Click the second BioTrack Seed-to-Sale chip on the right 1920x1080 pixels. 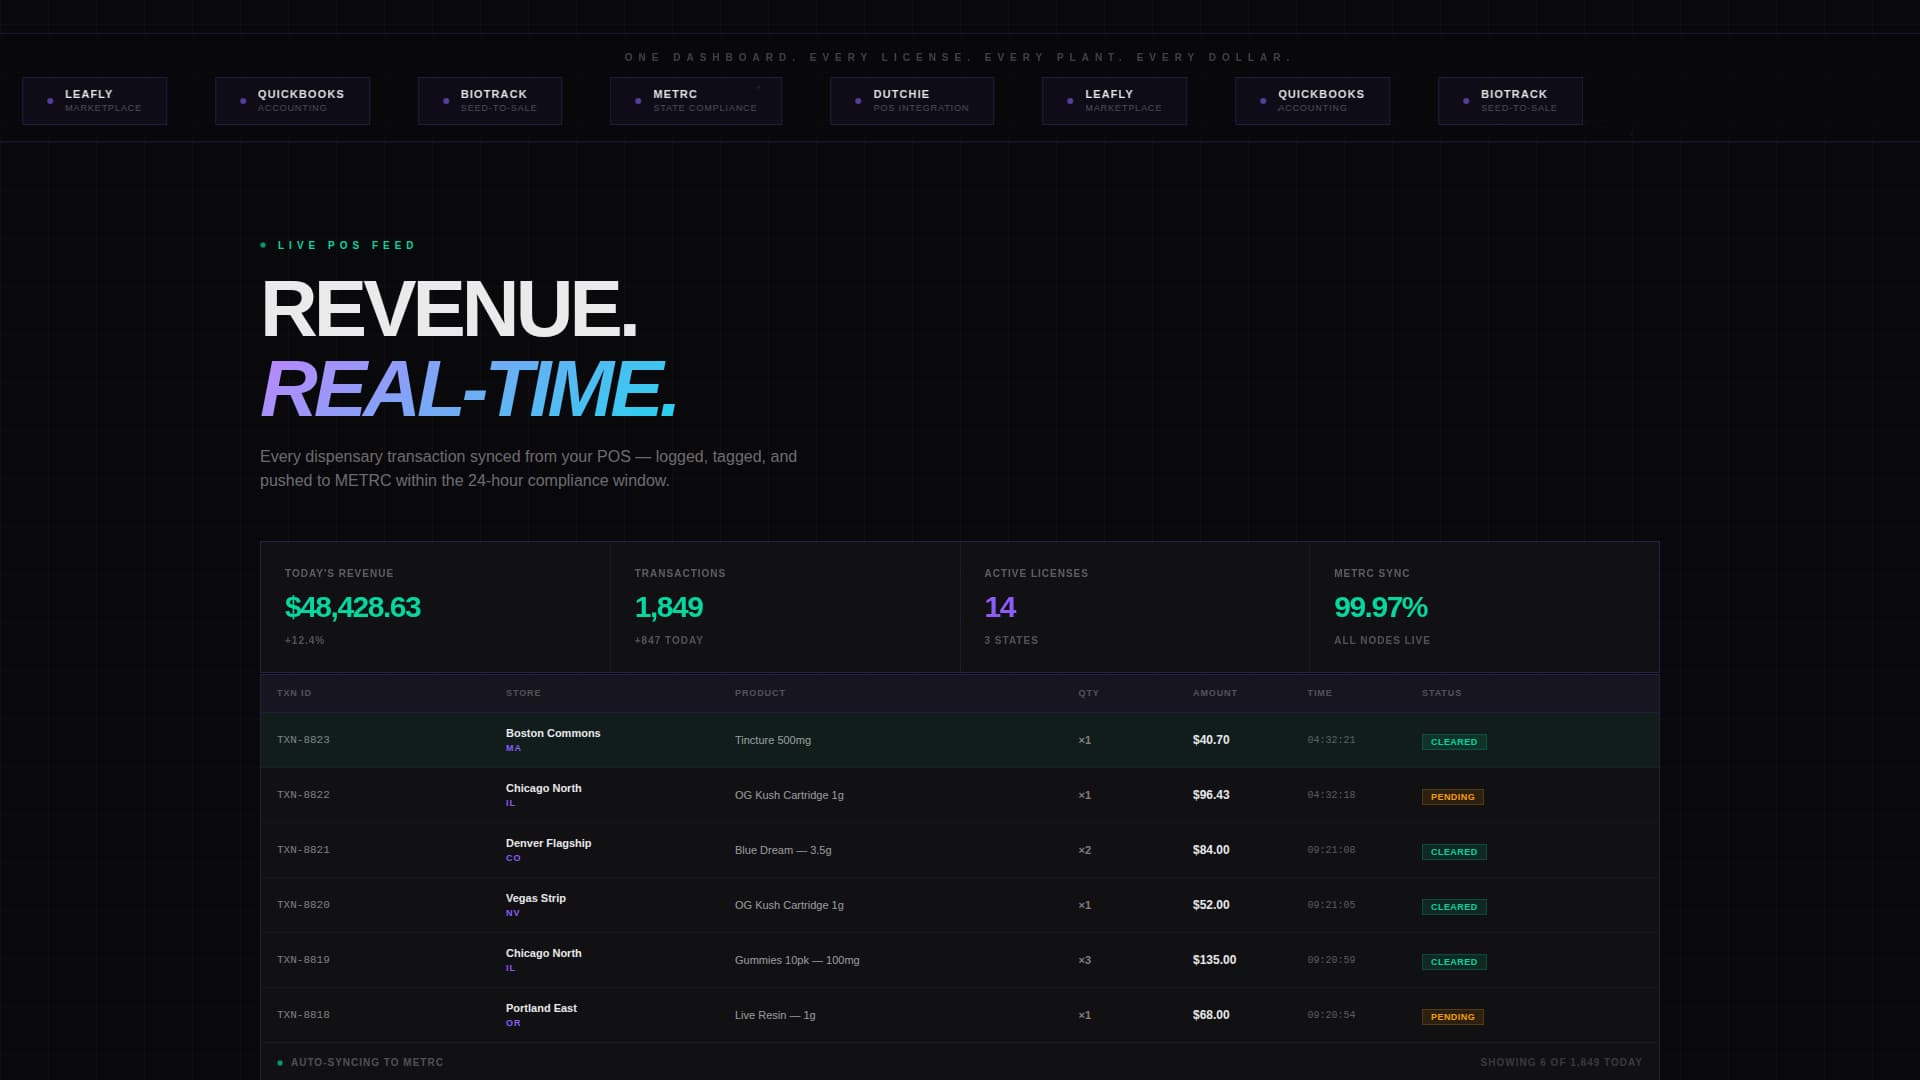coord(1509,100)
